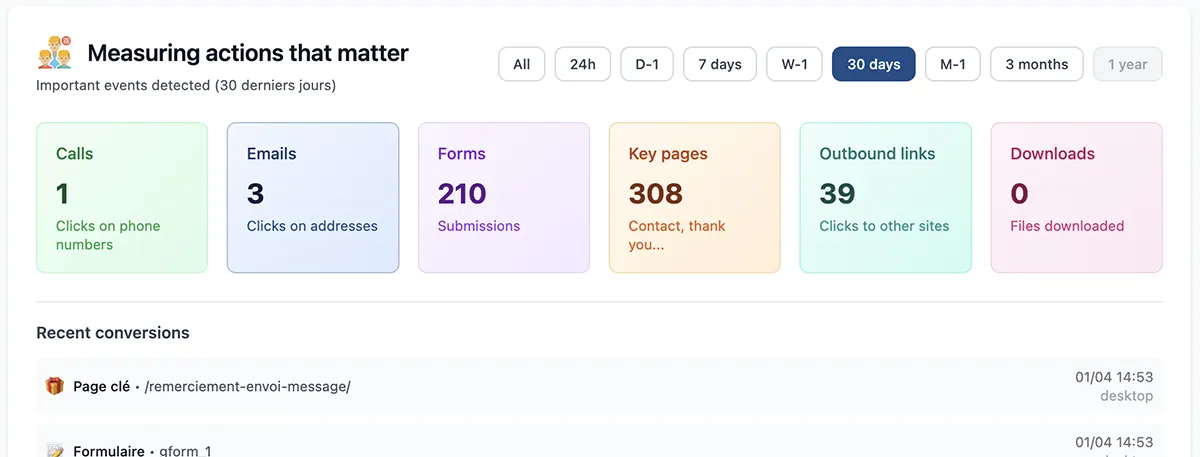
Task: Open the Downloads card
Action: coord(1077,198)
